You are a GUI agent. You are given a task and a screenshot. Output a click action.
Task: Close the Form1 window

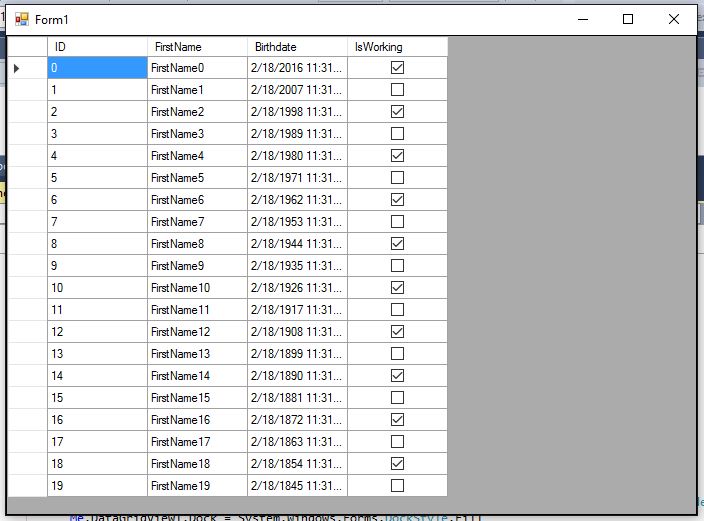point(674,19)
